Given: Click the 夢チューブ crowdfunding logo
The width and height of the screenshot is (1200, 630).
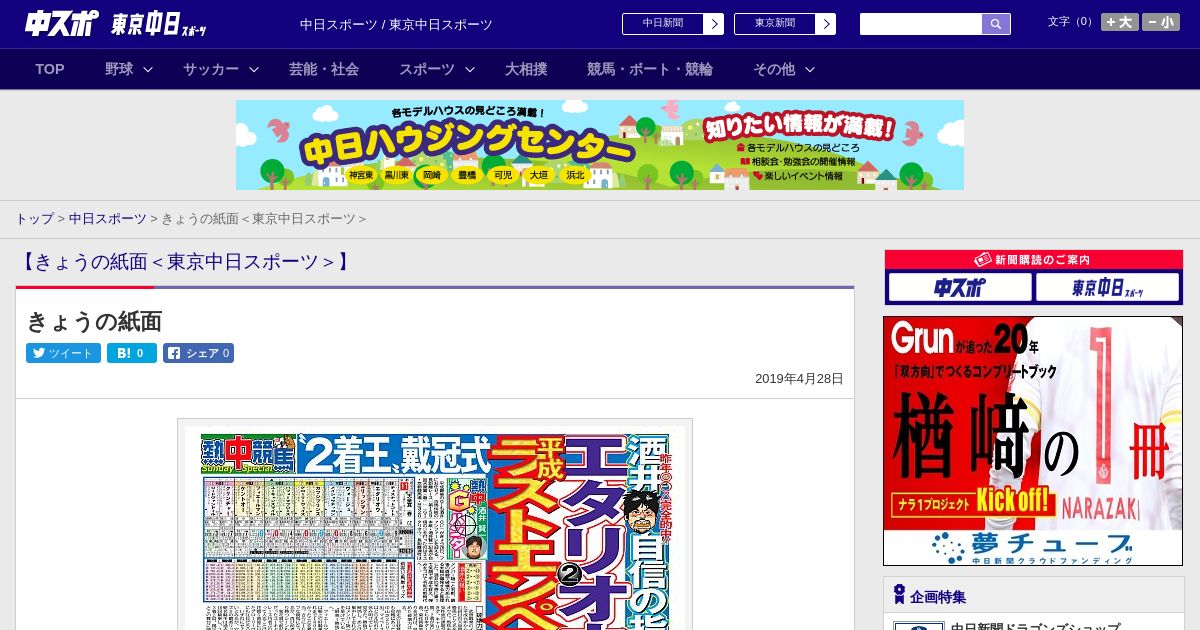Looking at the screenshot, I should [x=1033, y=547].
